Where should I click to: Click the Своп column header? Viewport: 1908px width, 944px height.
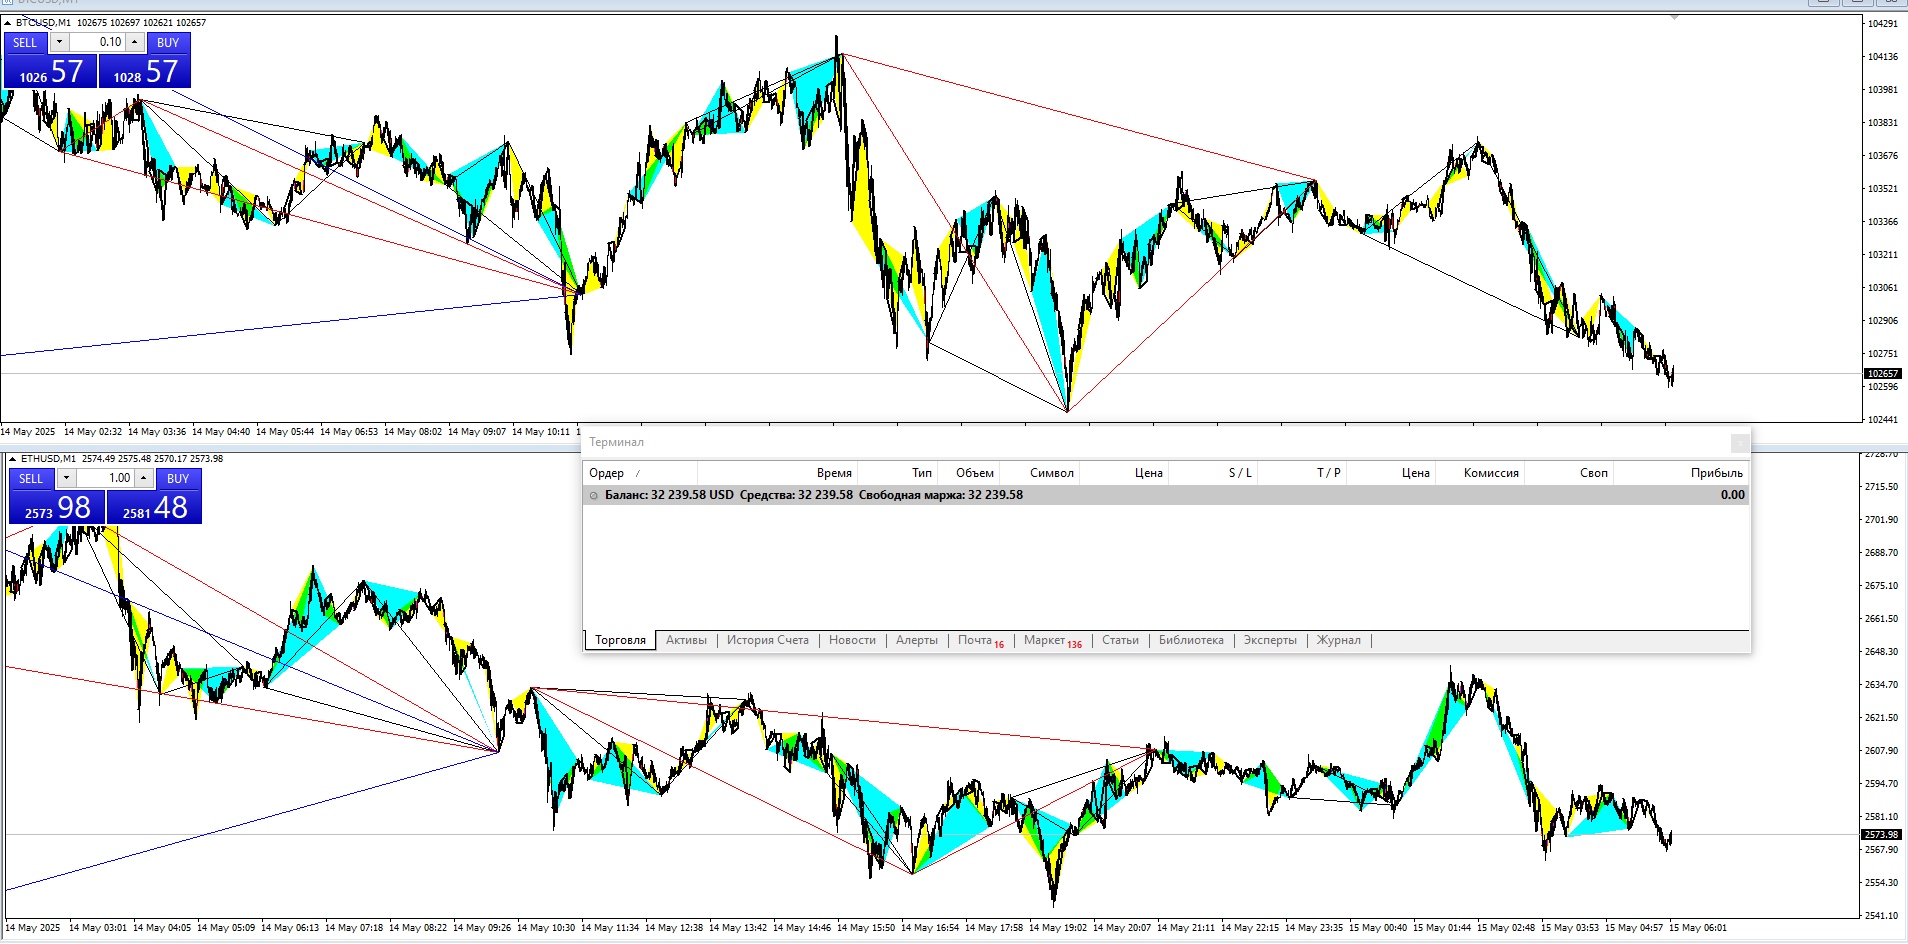pos(1569,473)
